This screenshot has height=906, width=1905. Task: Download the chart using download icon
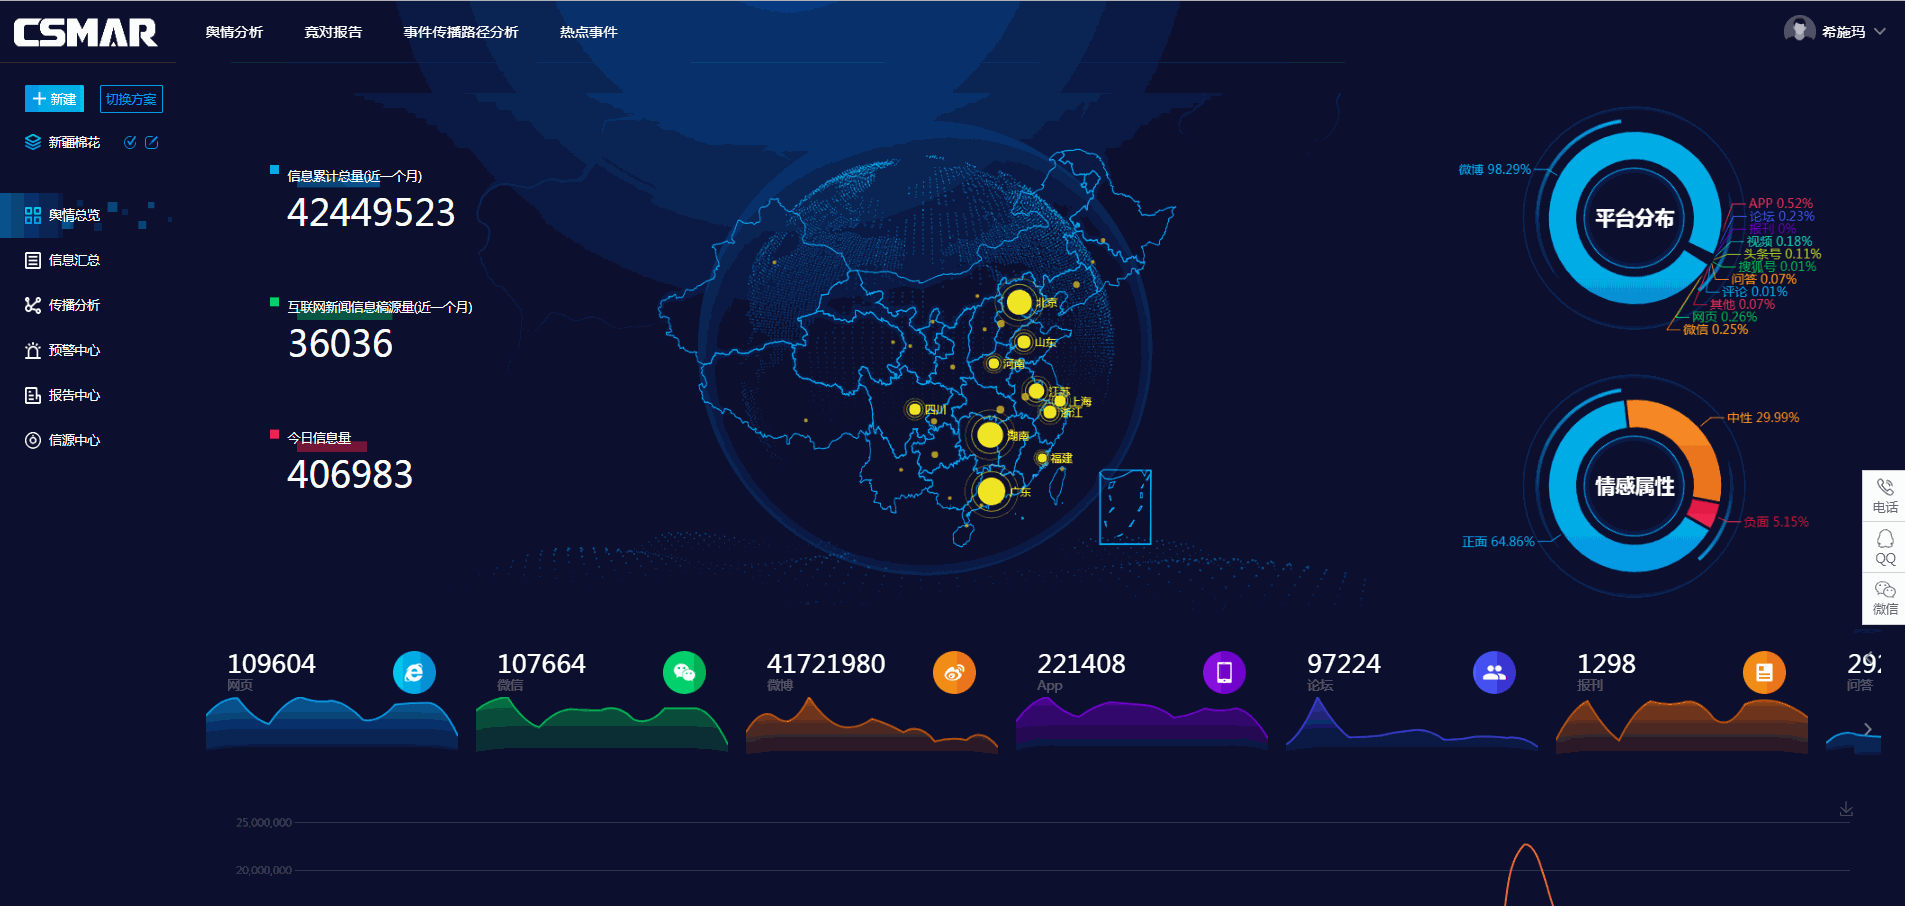coord(1846,809)
